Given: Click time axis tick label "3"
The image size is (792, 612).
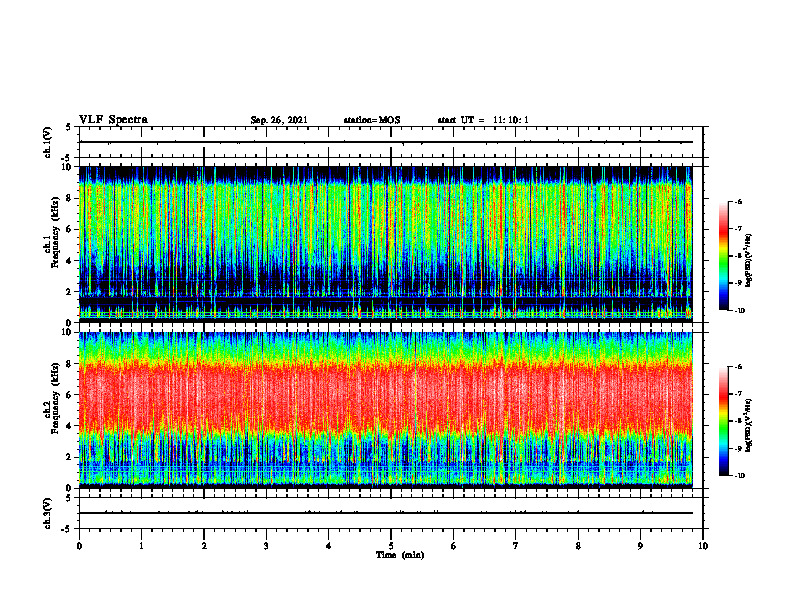Looking at the screenshot, I should coord(266,546).
